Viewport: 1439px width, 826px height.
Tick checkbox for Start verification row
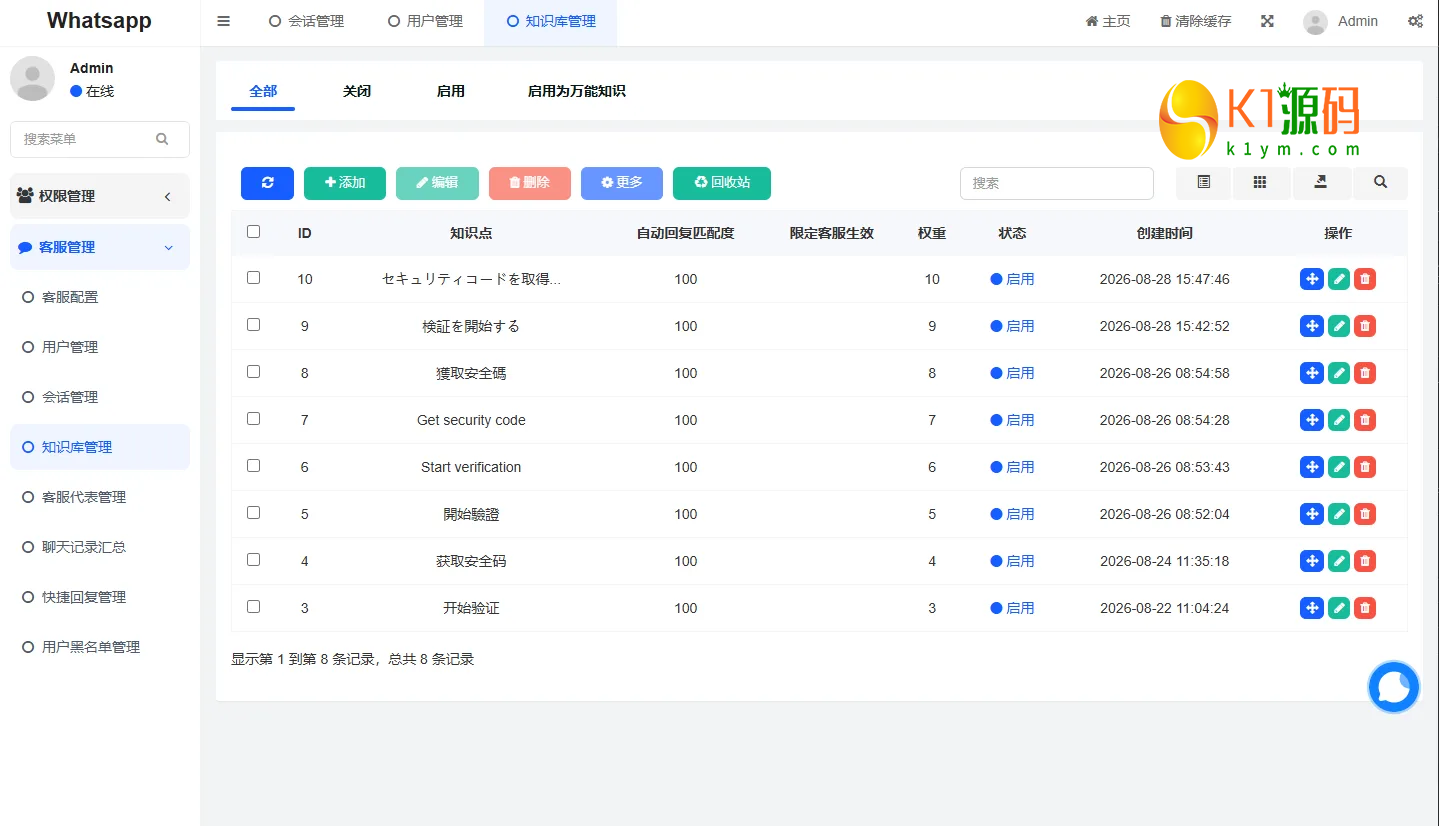[253, 465]
